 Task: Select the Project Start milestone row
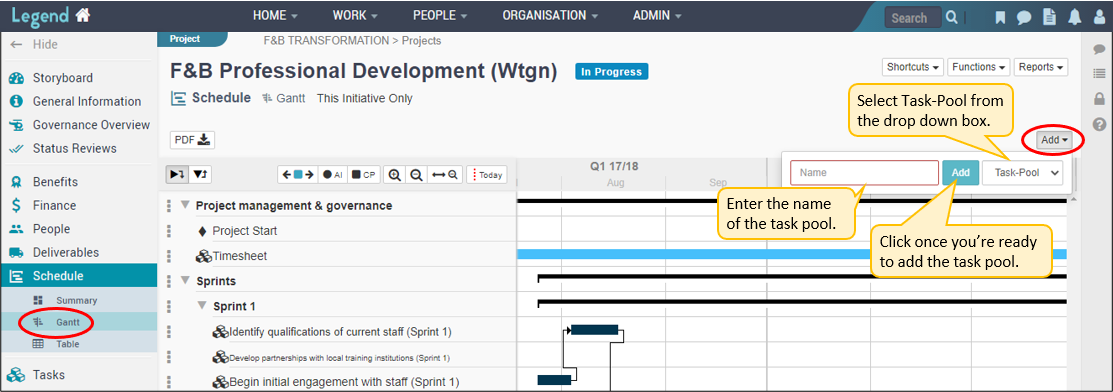point(245,231)
